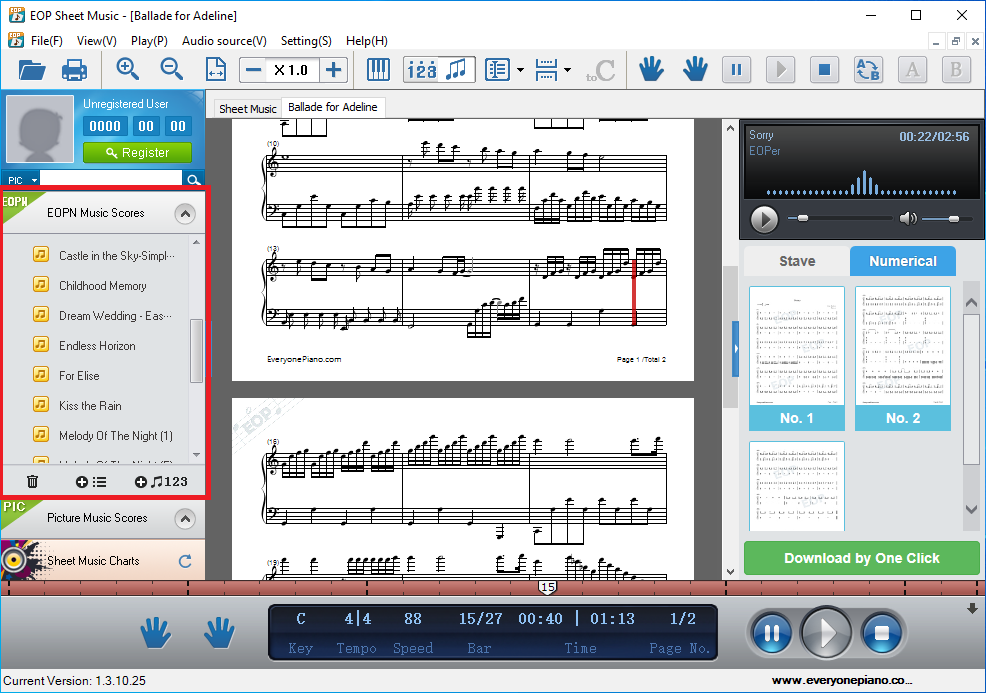This screenshot has width=986, height=693.
Task: Toggle stave music note display in toolbar
Action: tap(456, 70)
